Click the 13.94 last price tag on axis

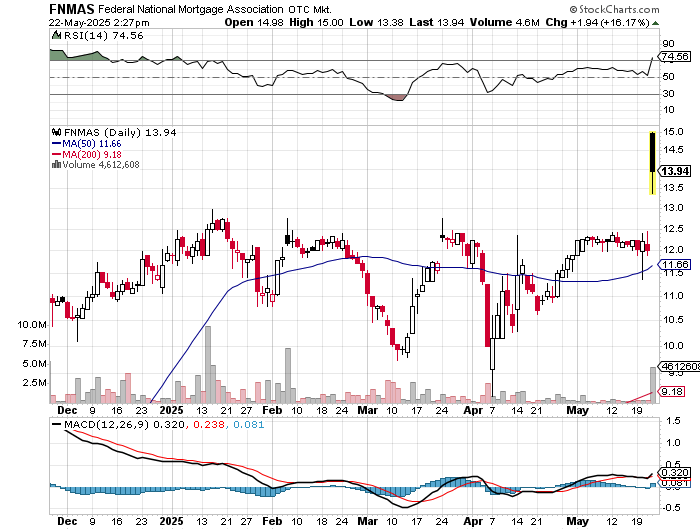675,171
